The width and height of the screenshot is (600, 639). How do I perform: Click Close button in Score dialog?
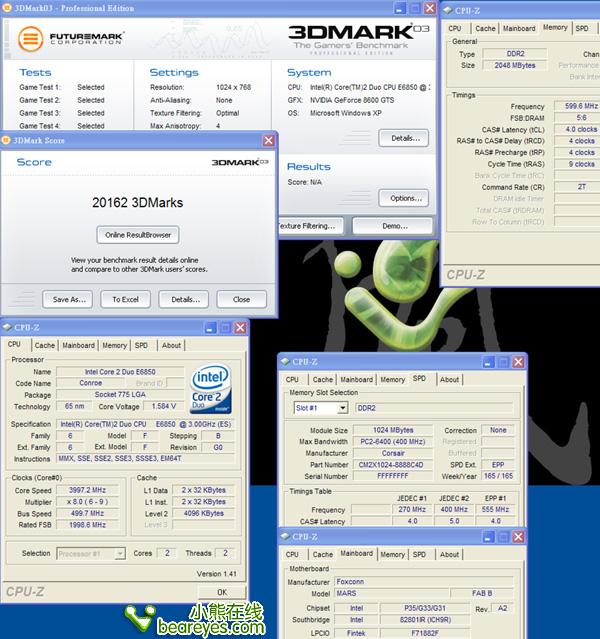click(x=242, y=300)
